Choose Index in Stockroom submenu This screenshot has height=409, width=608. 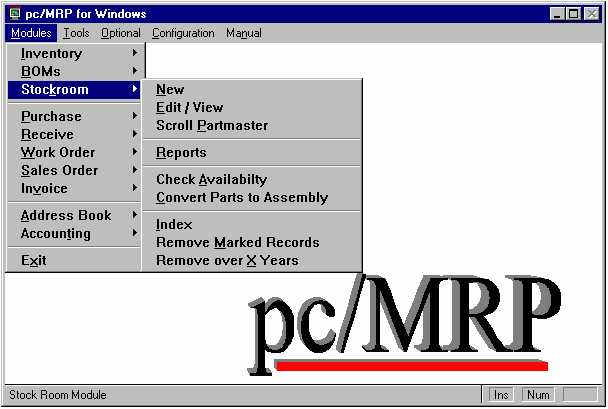[x=252, y=224]
